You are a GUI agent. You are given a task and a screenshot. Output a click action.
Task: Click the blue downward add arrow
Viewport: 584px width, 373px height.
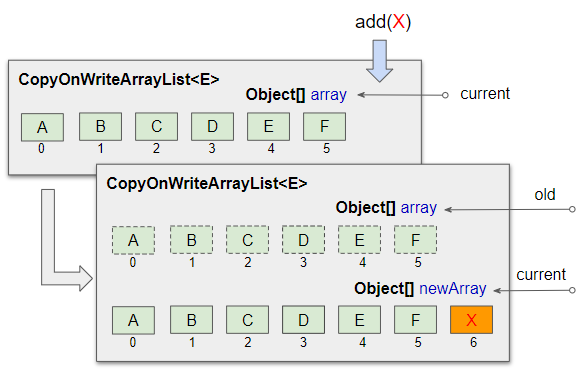click(x=379, y=61)
